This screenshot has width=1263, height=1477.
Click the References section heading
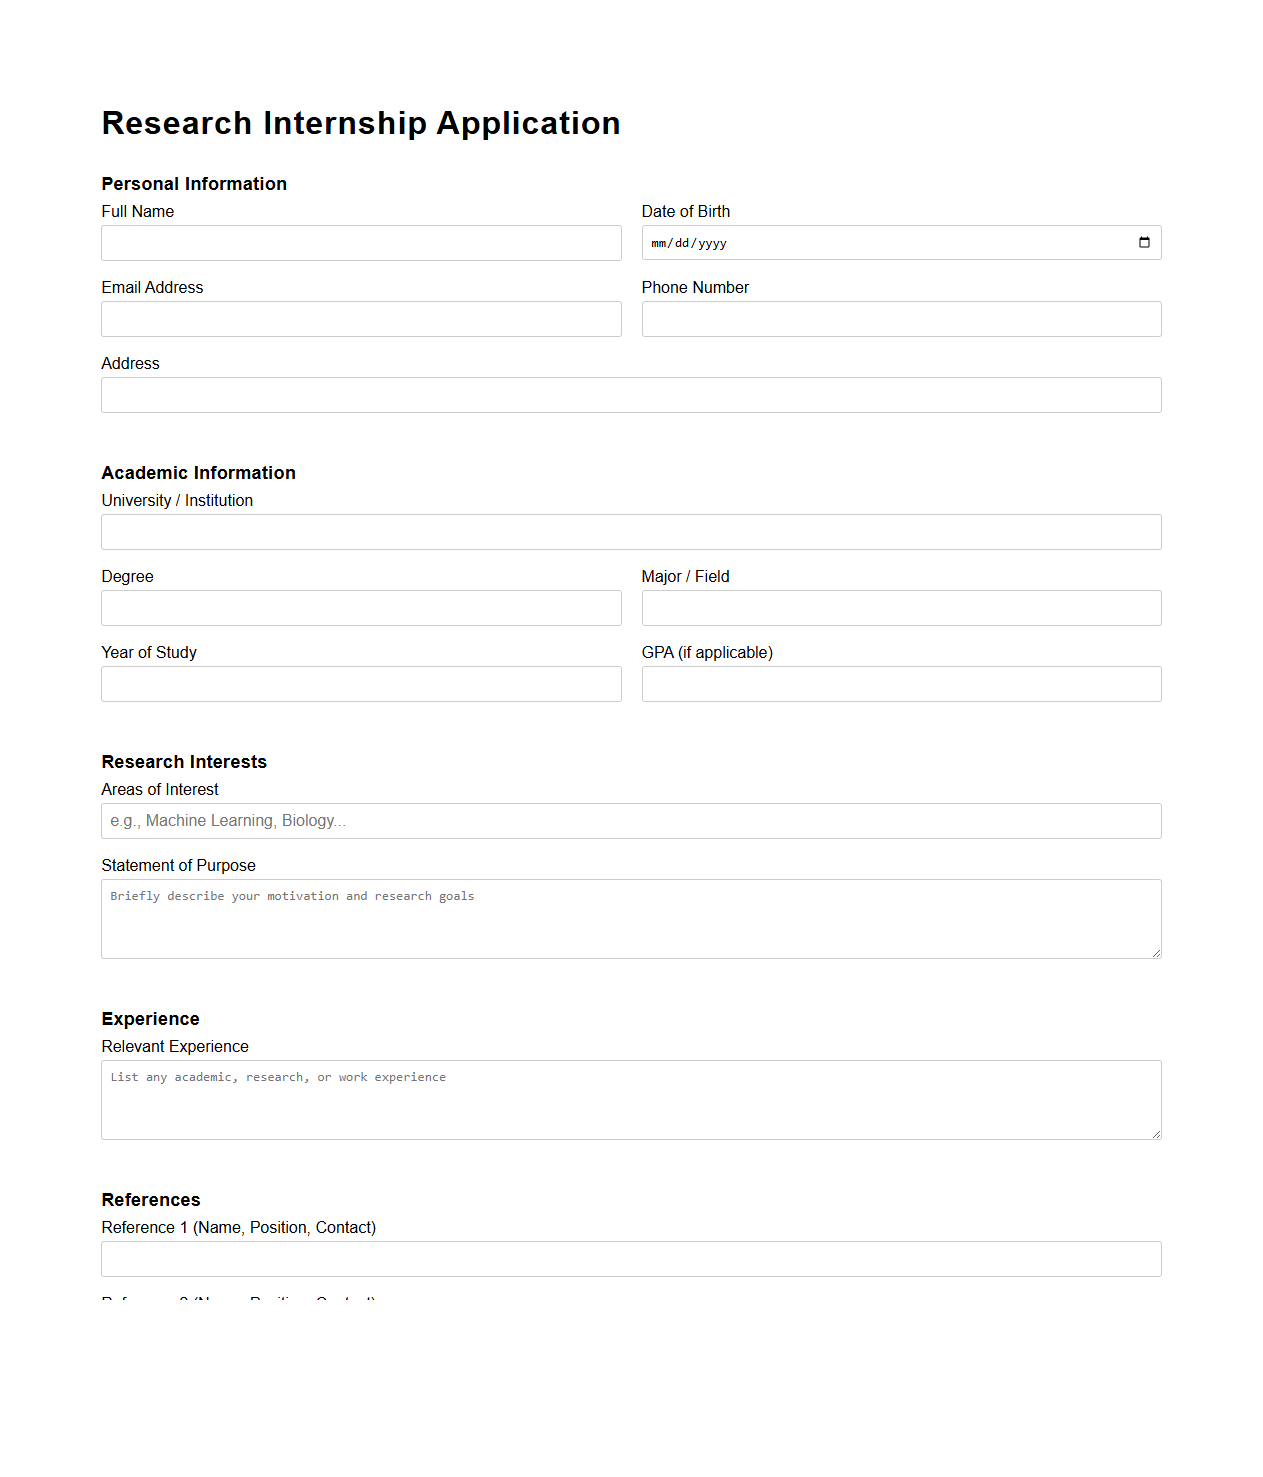point(150,1200)
